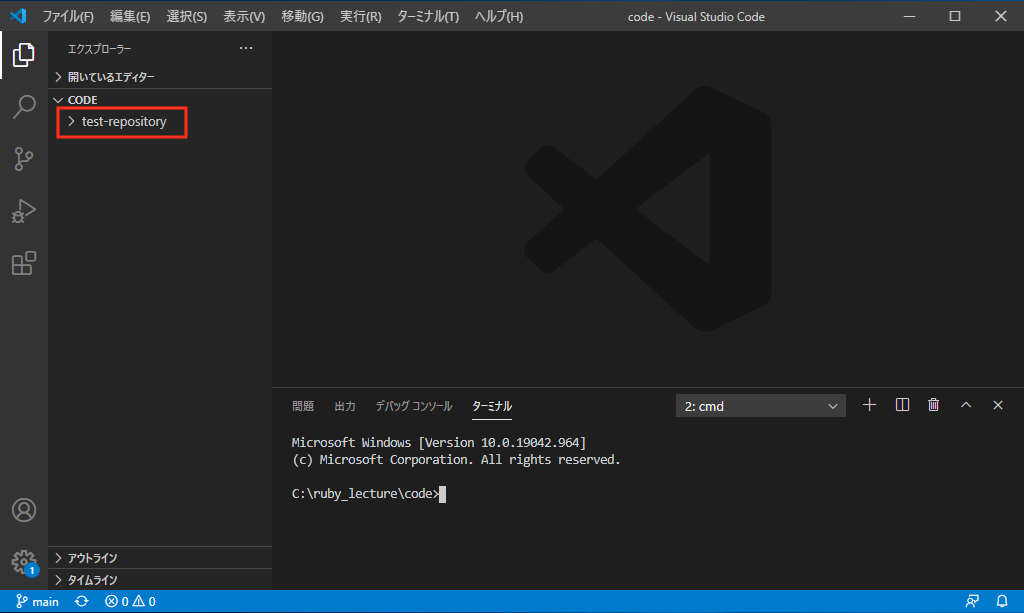The height and width of the screenshot is (613, 1024).
Task: Synchronize changes from status bar
Action: 82,601
